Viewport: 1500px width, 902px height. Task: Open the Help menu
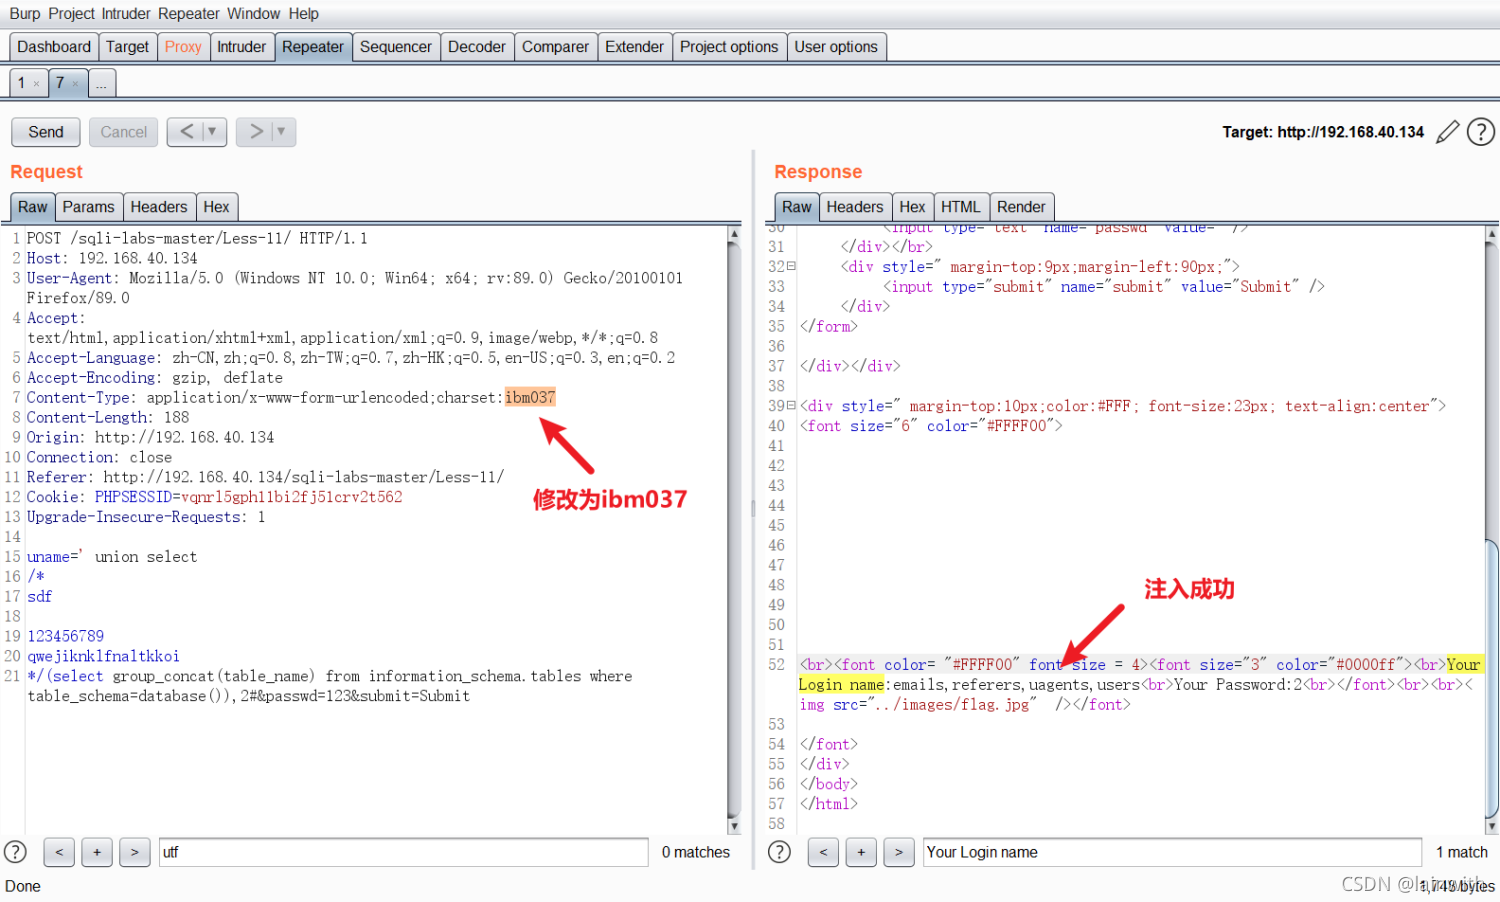304,14
